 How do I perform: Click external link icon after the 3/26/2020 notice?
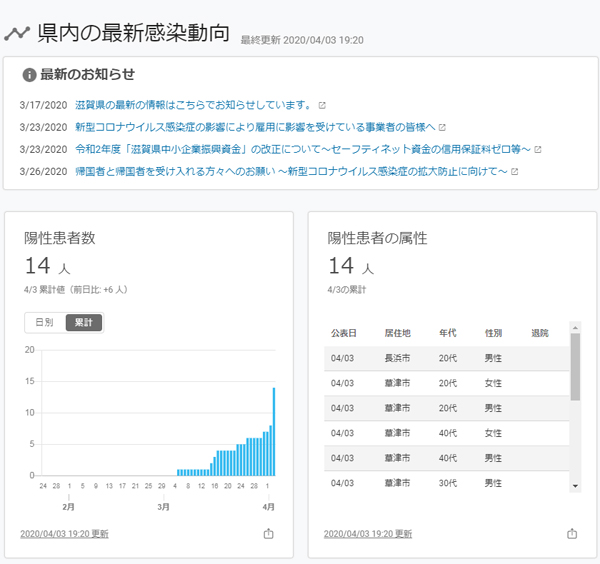point(514,171)
